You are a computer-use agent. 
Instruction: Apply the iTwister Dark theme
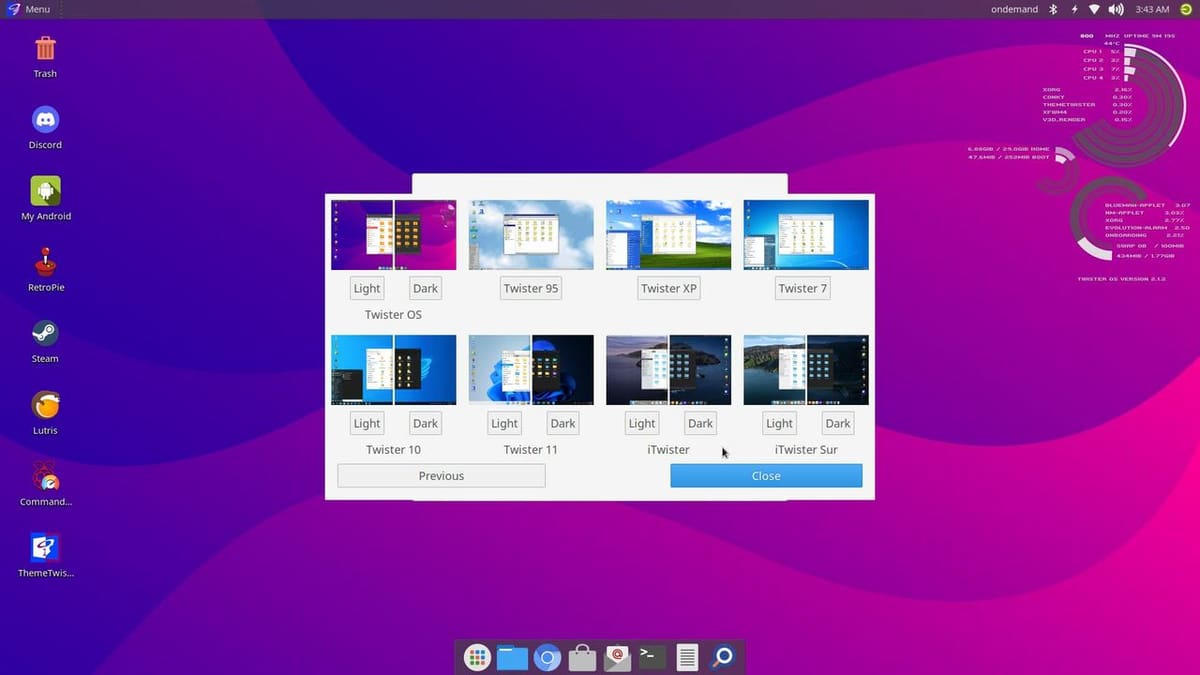700,423
